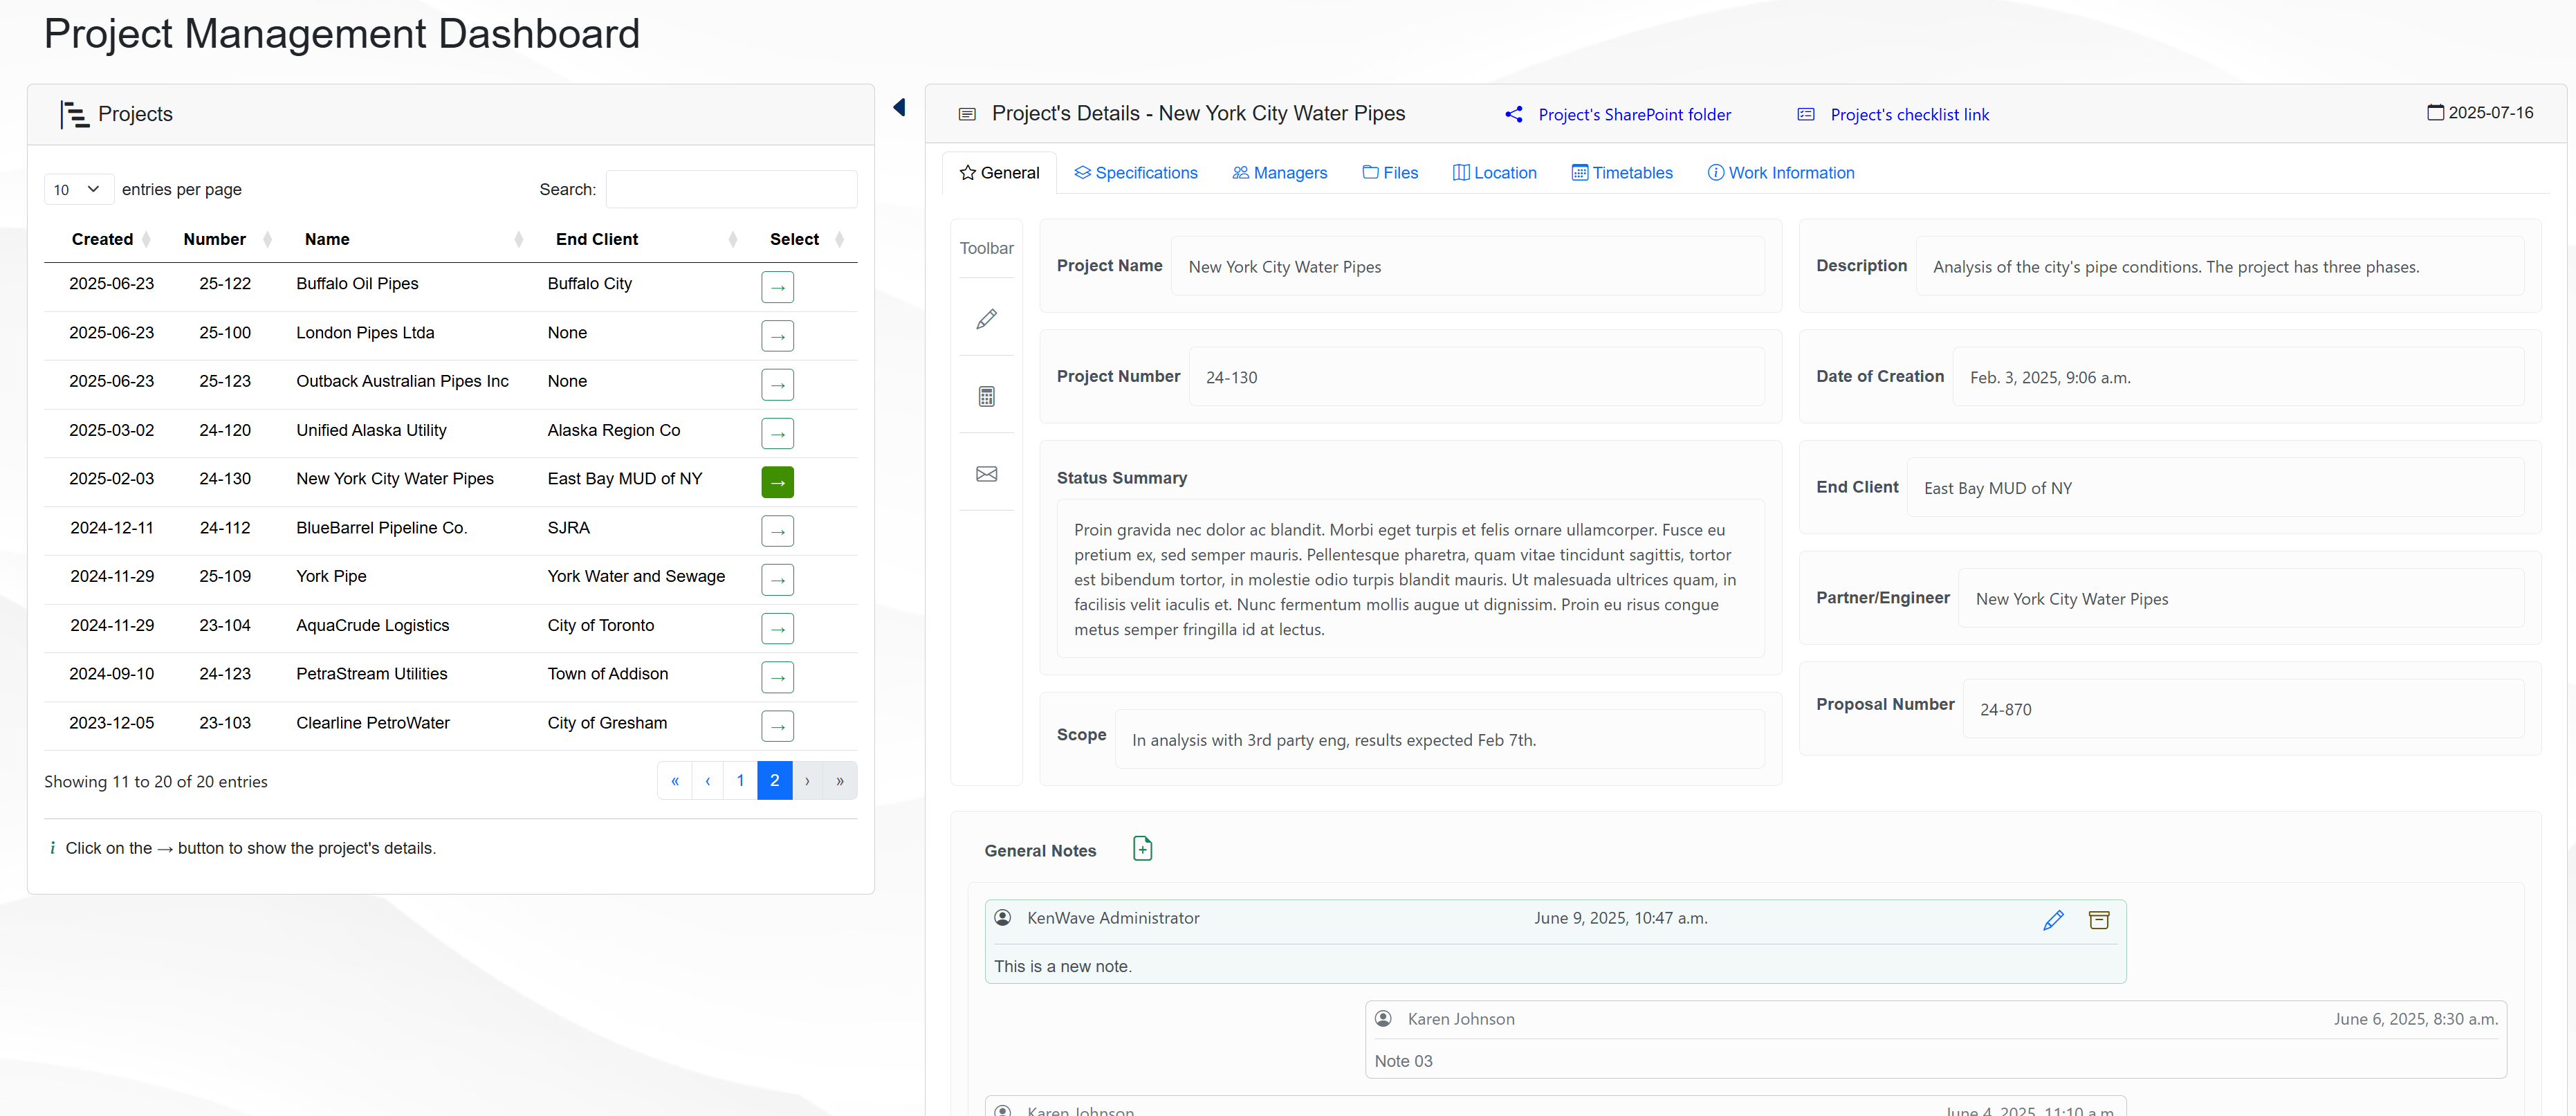
Task: Collapse the Projects panel arrow
Action: click(x=899, y=108)
